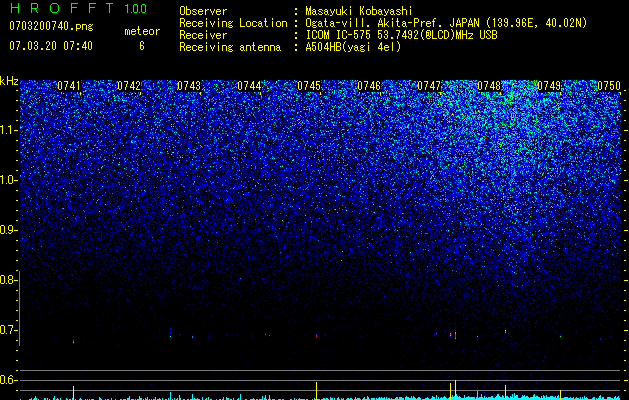Click the 0742 time marker
The width and height of the screenshot is (629, 400).
(x=129, y=86)
